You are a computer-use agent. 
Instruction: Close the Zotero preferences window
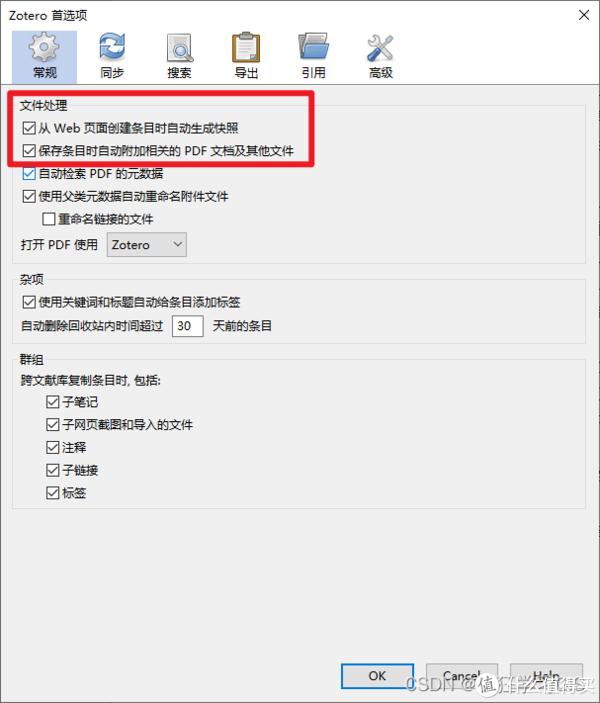point(584,15)
